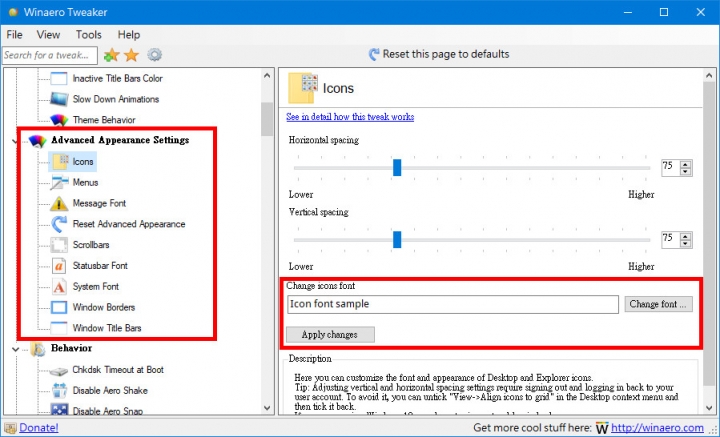
Task: Click the Disable Aero Shake icon
Action: click(59, 391)
